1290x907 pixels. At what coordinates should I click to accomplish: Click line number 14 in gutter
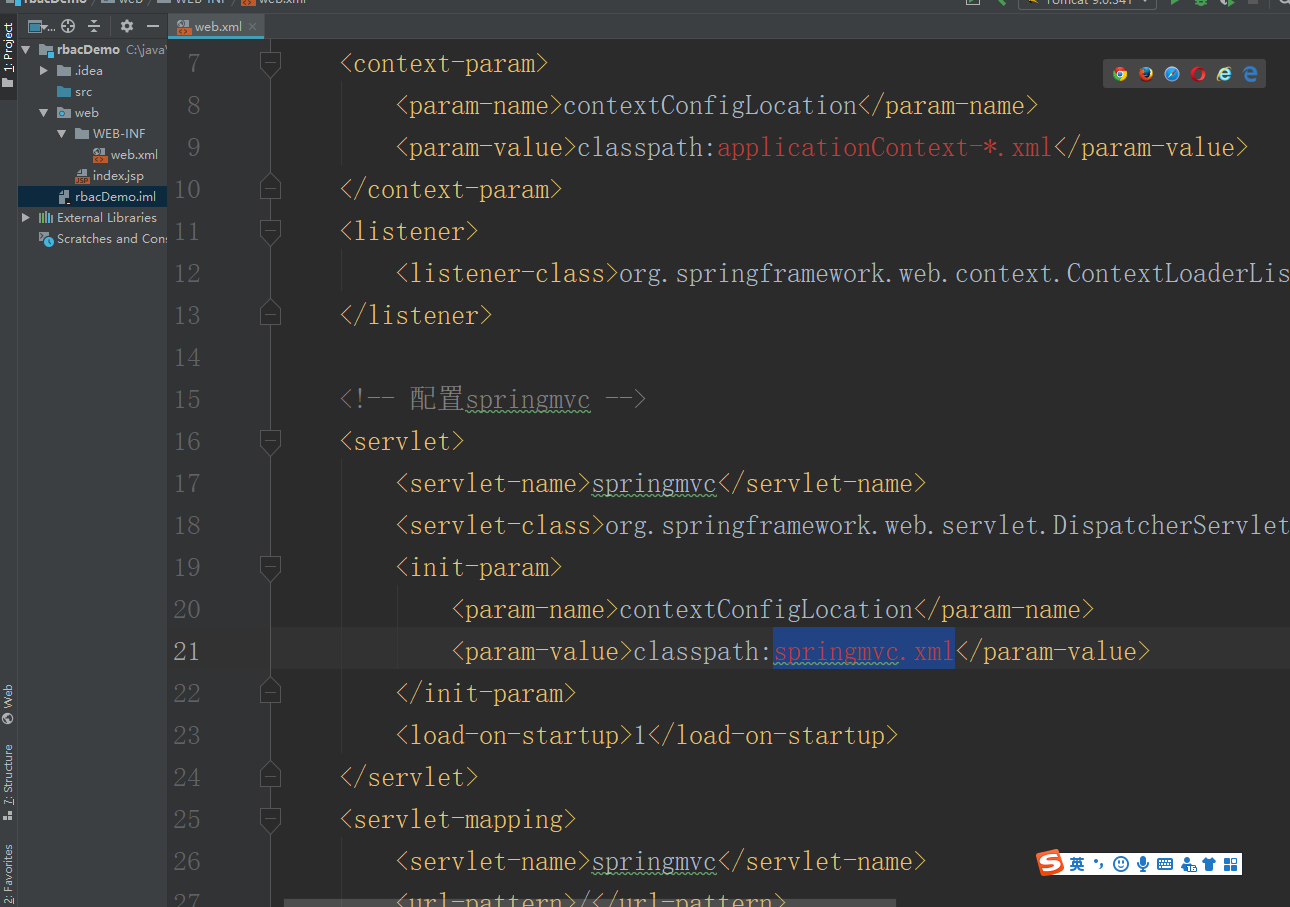187,358
